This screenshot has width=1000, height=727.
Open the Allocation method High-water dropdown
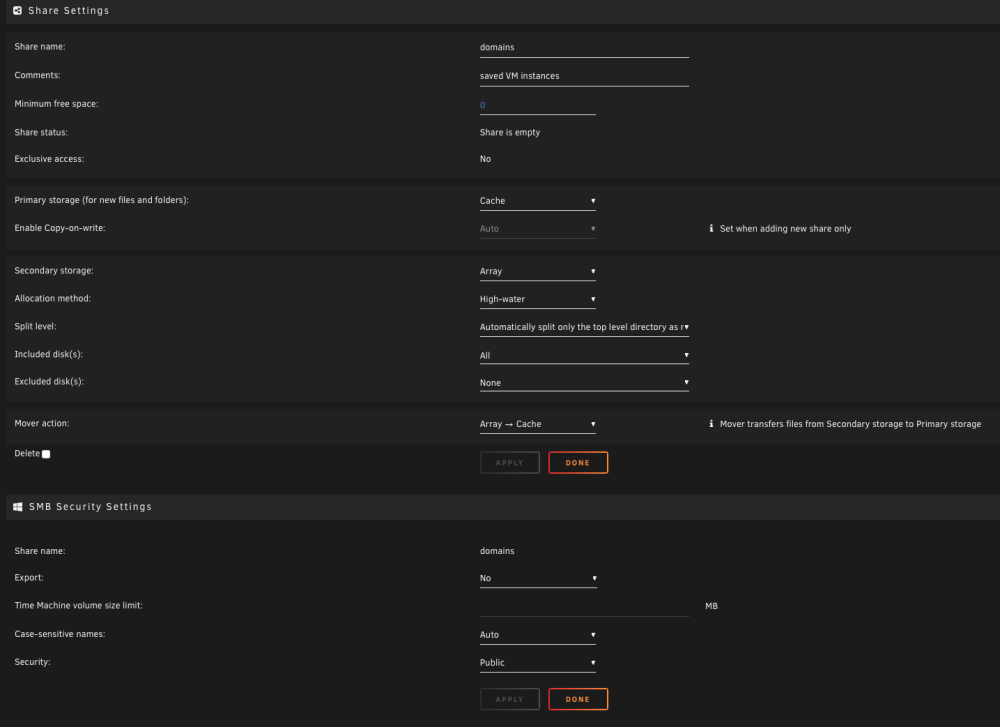point(538,299)
